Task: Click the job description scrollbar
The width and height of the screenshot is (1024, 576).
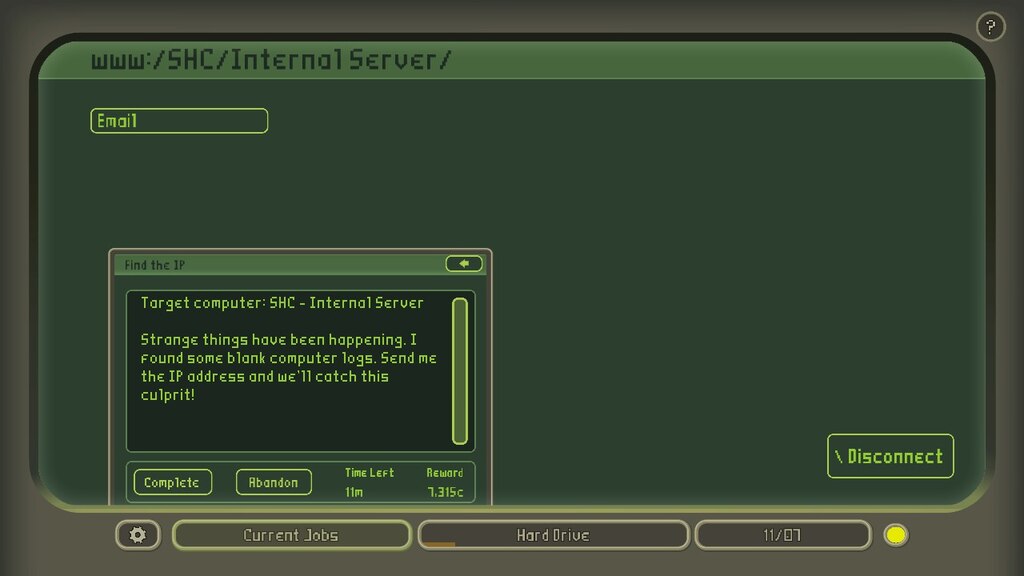Action: tap(460, 371)
